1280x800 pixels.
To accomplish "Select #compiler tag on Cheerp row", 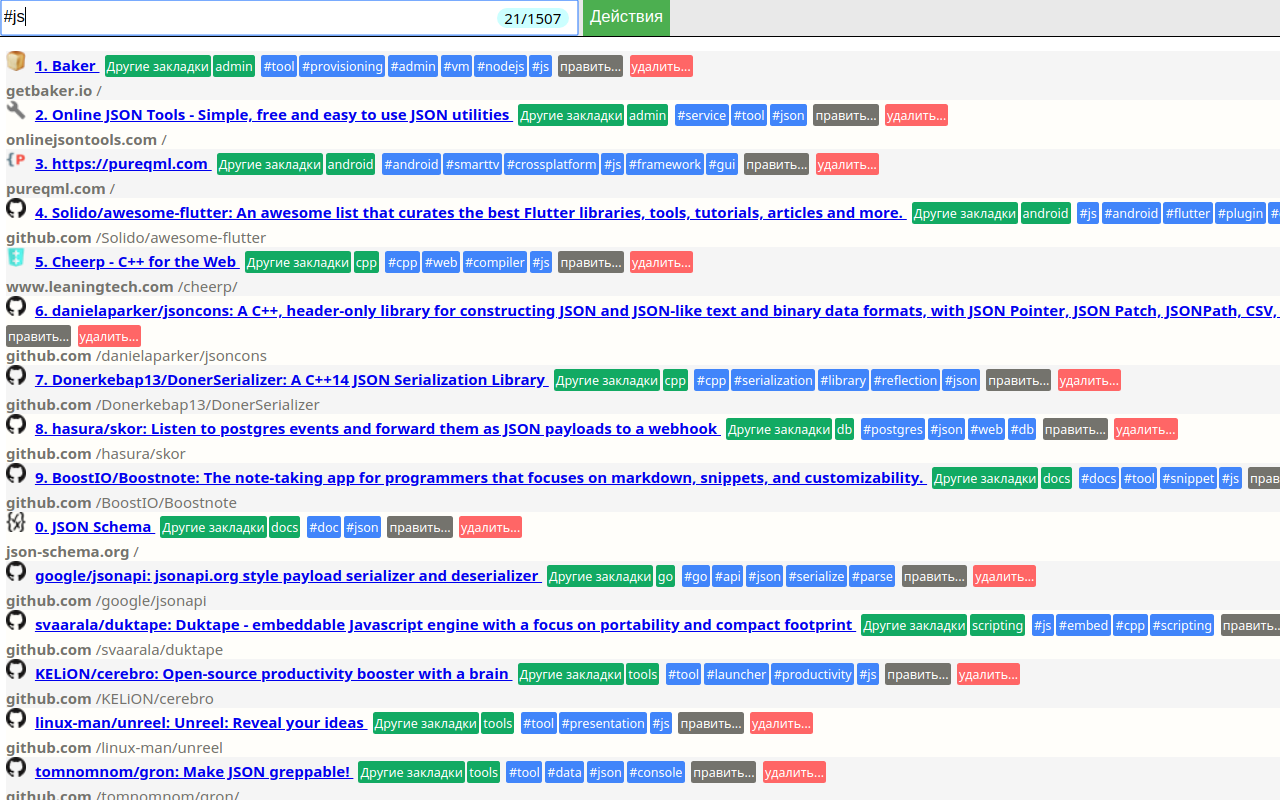I will point(495,262).
